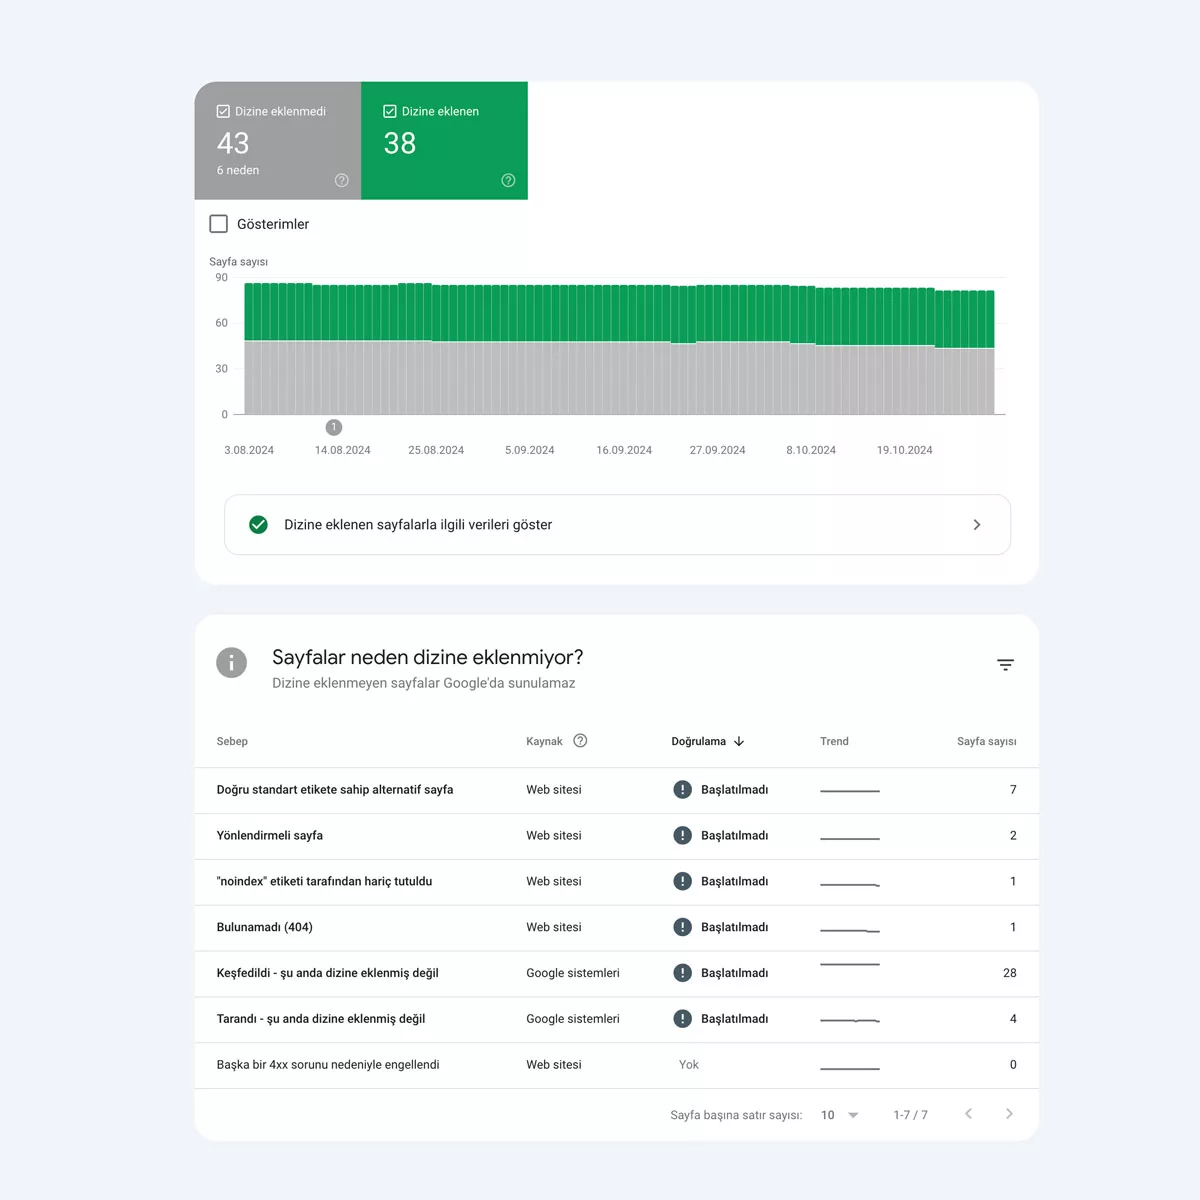This screenshot has height=1200, width=1200.
Task: Open the rows per page dropdown showing 10
Action: point(839,1115)
